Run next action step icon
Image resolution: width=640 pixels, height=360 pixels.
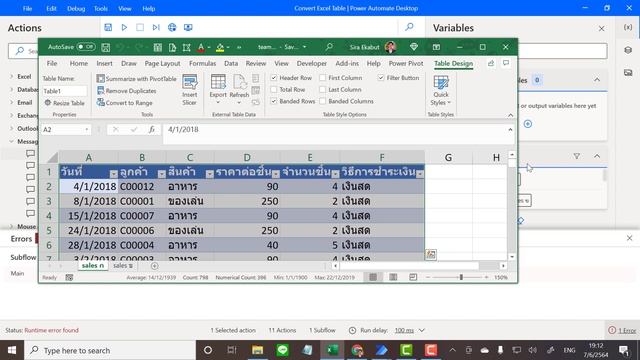pyautogui.click(x=156, y=27)
